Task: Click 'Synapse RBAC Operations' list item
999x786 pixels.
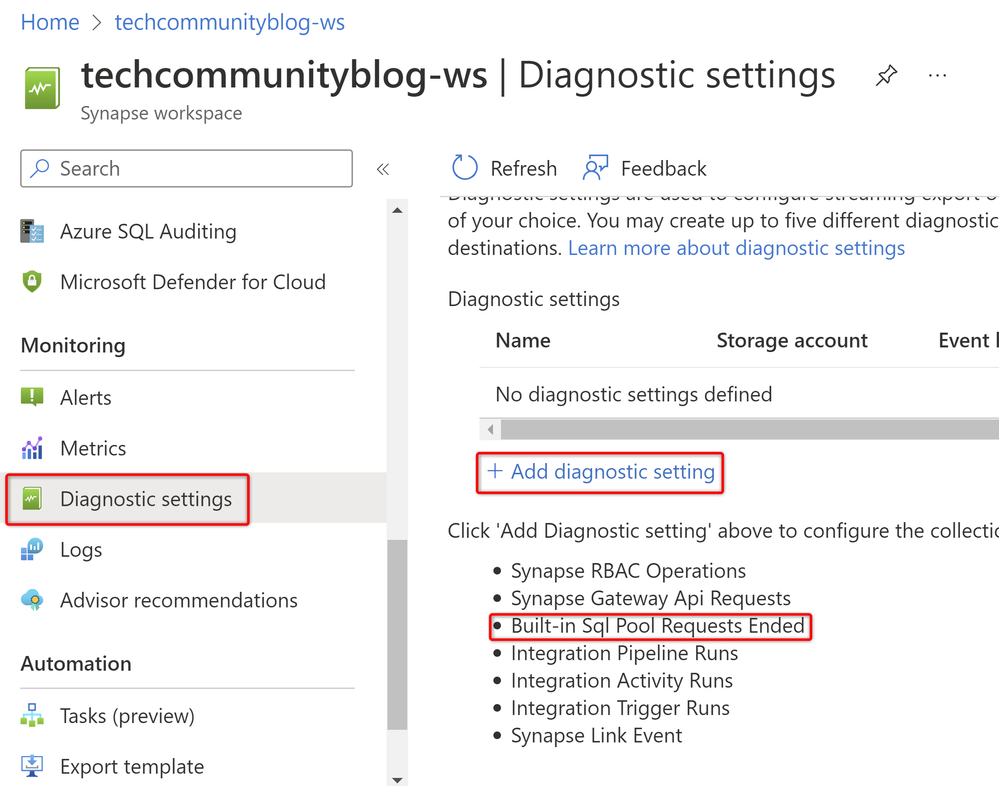Action: [628, 571]
